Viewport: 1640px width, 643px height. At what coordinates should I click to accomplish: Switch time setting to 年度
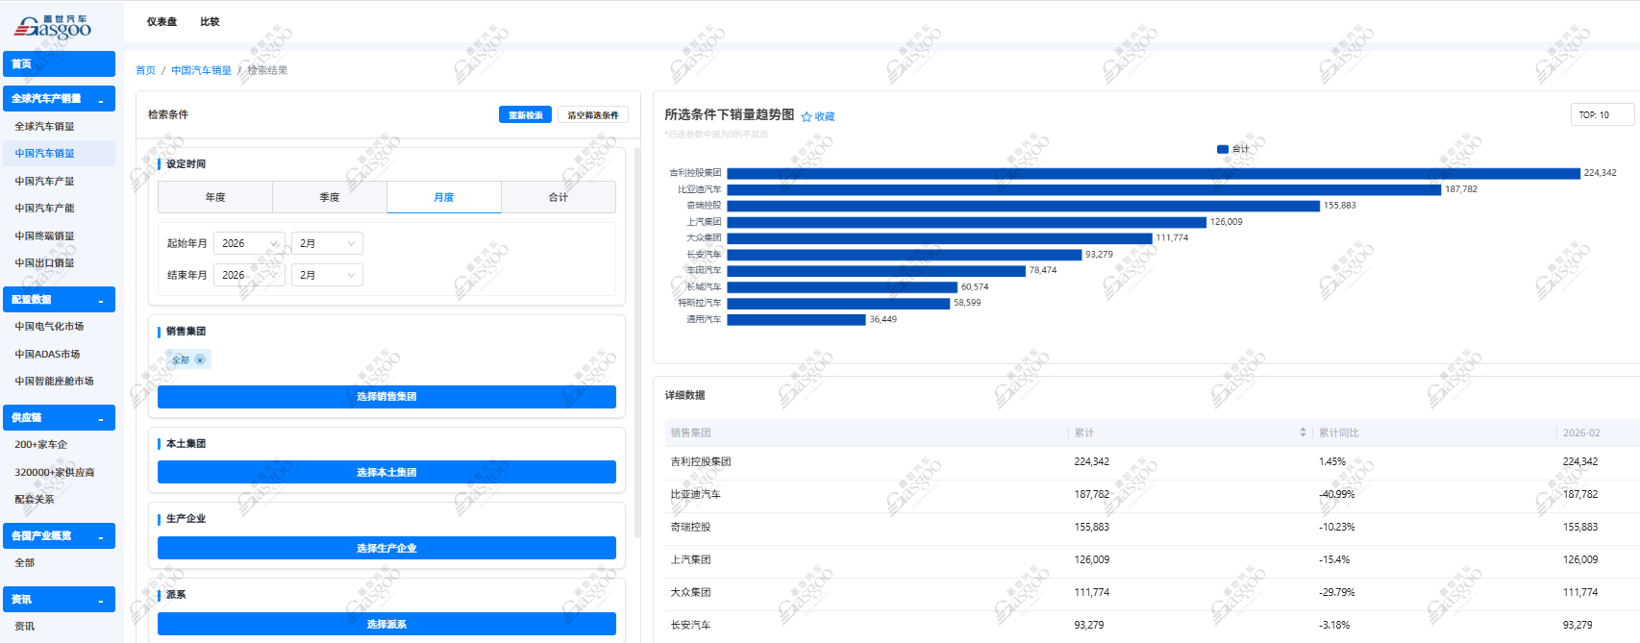click(215, 197)
